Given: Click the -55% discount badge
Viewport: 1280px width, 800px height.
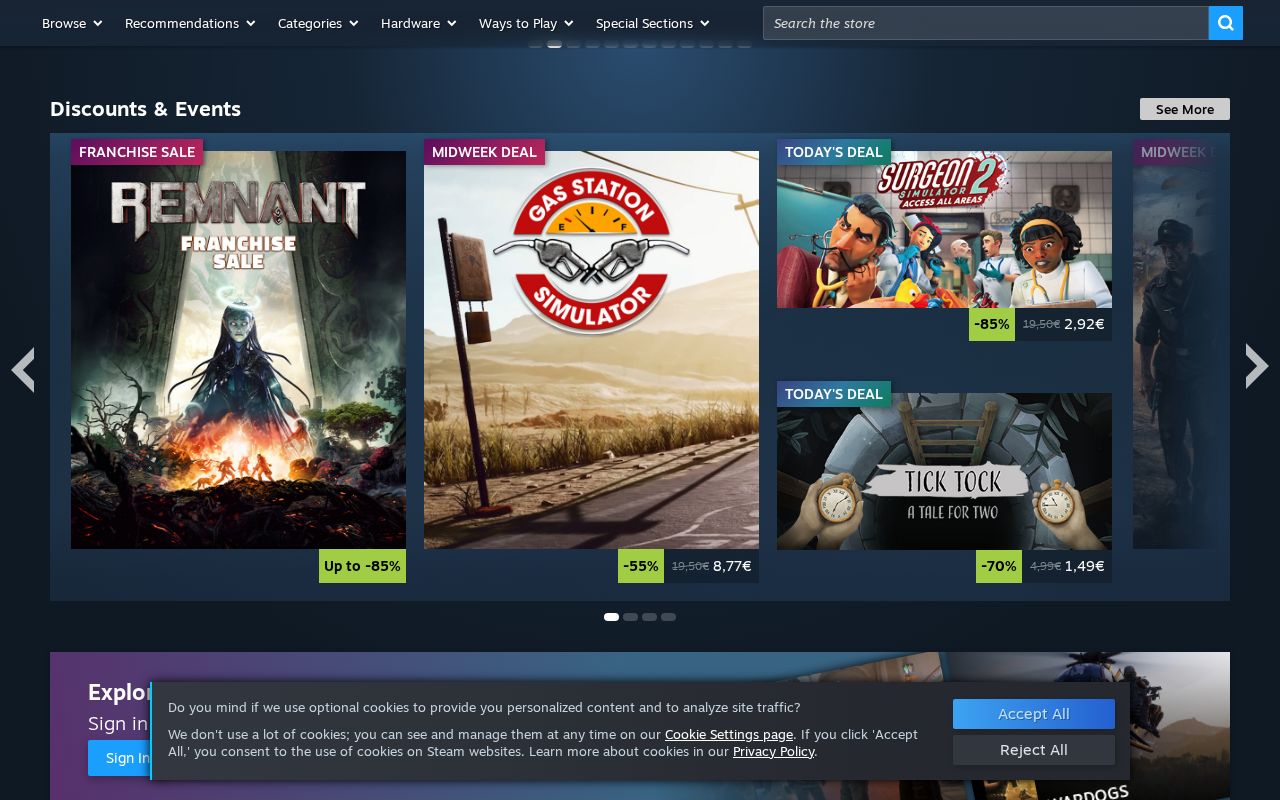Looking at the screenshot, I should point(641,566).
